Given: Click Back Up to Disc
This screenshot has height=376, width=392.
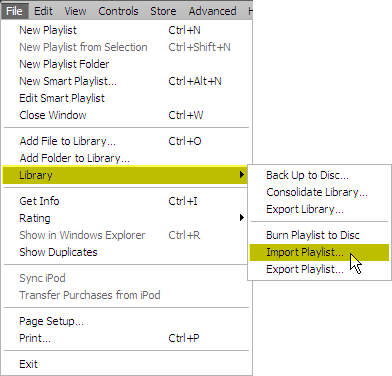Looking at the screenshot, I should click(319, 175).
